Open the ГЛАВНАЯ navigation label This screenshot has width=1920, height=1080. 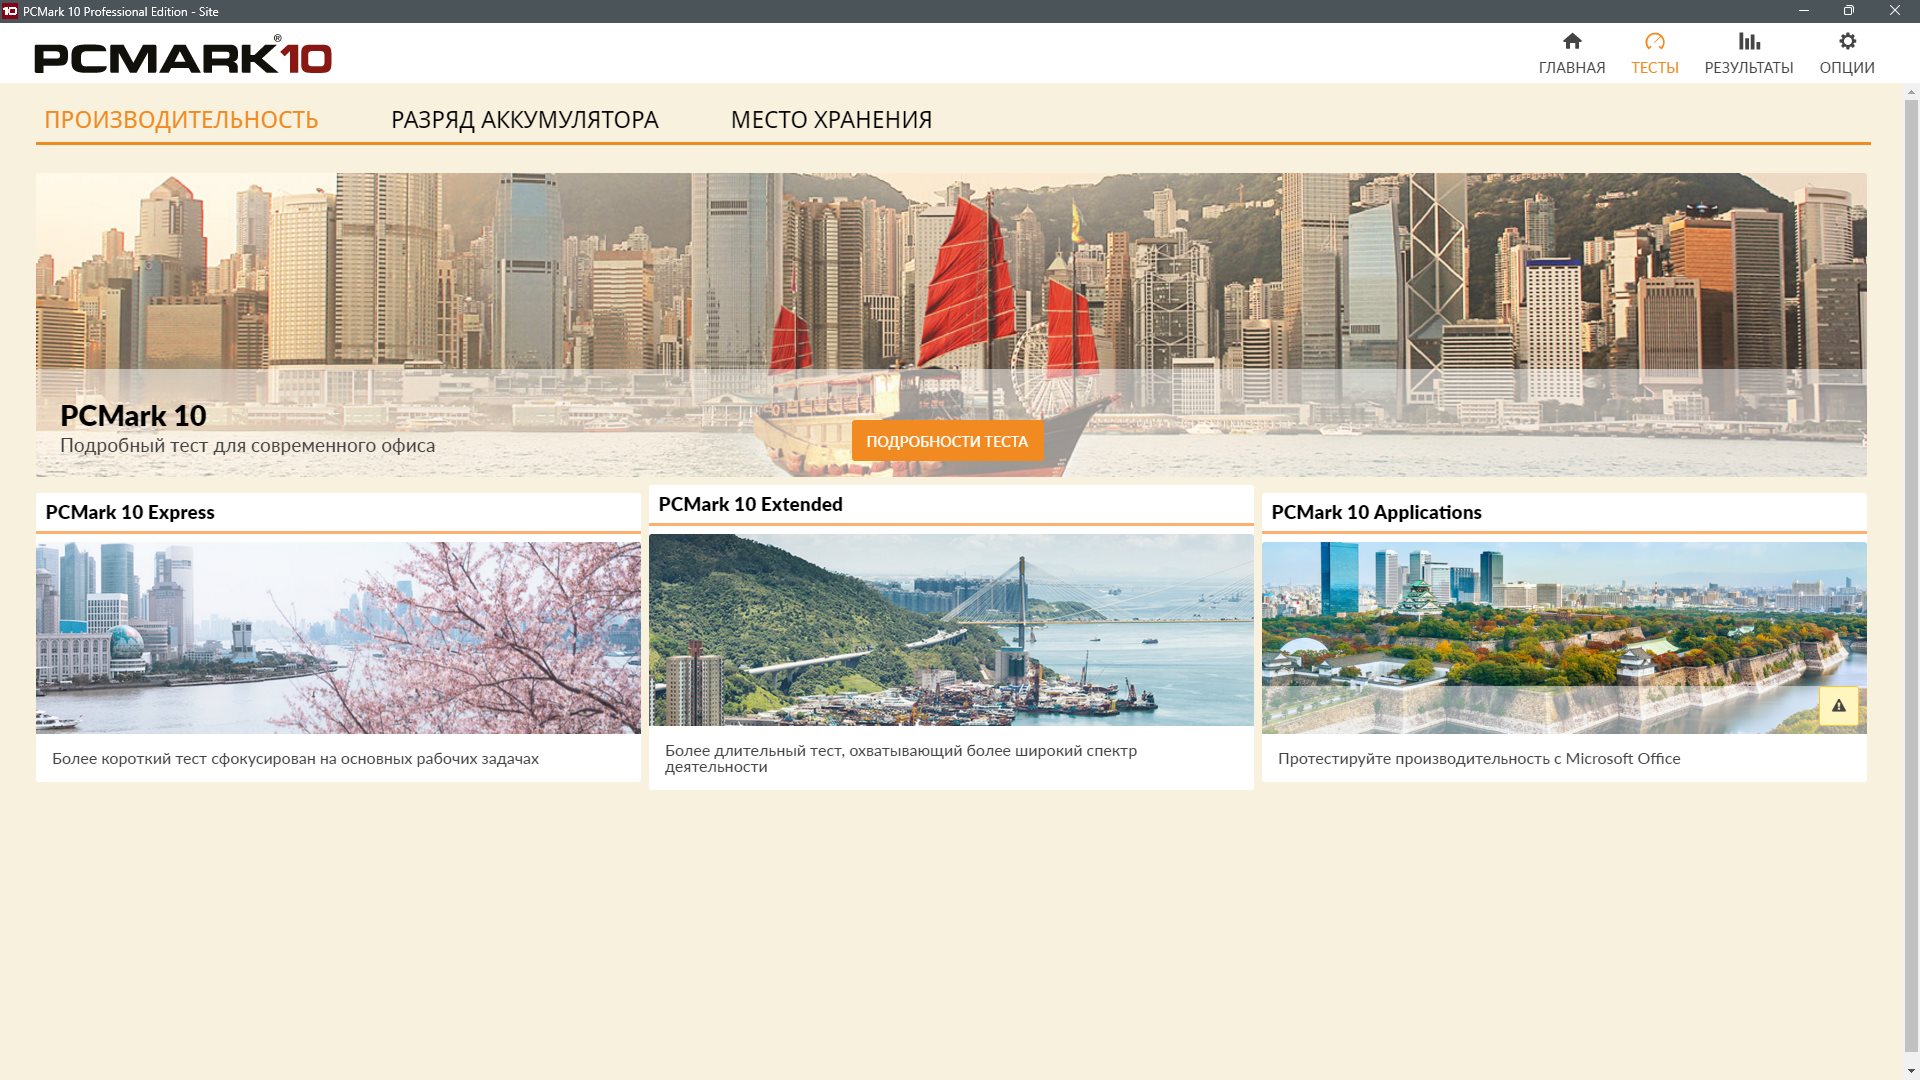(x=1572, y=68)
